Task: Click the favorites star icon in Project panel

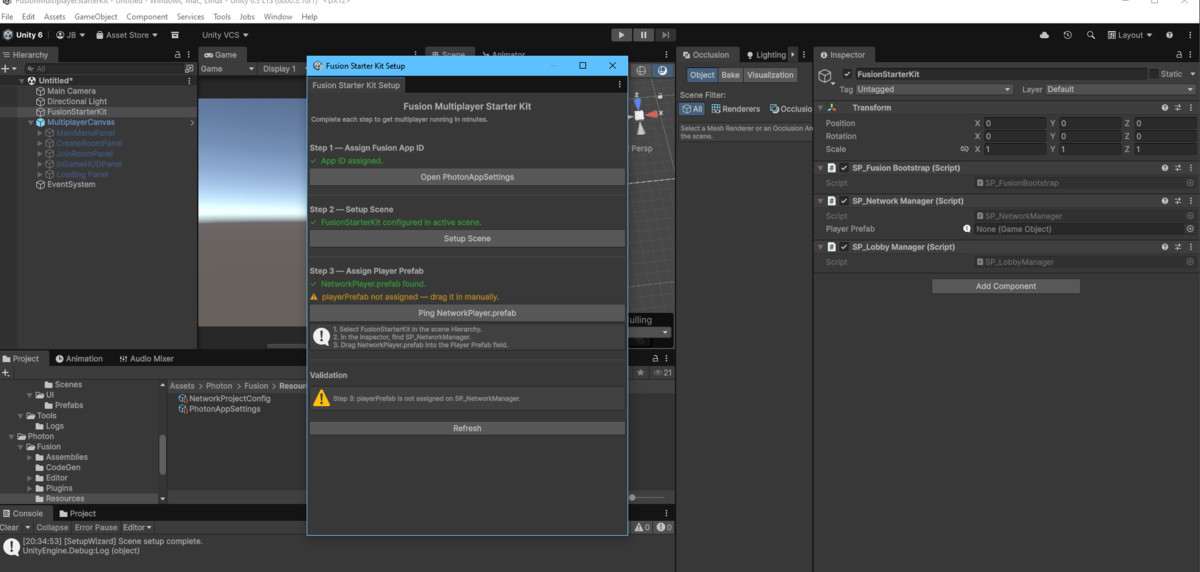Action: [641, 373]
